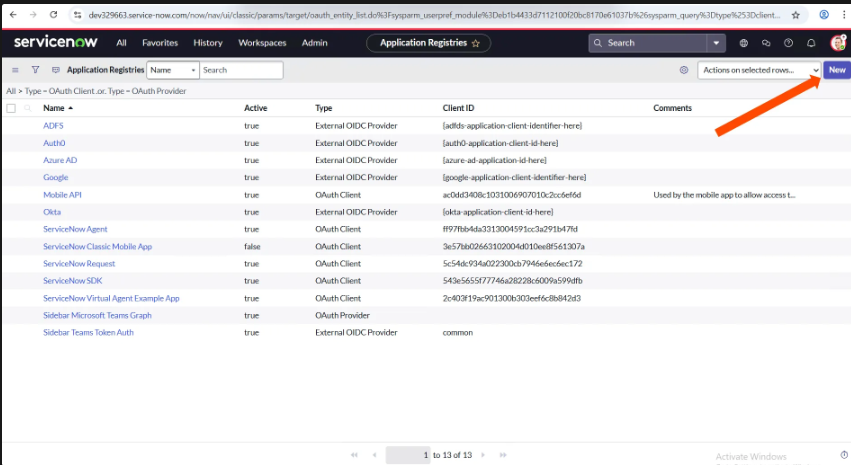Click the Type = OAuth Client breadcrumb
Image resolution: width=851 pixels, height=465 pixels.
tap(58, 91)
